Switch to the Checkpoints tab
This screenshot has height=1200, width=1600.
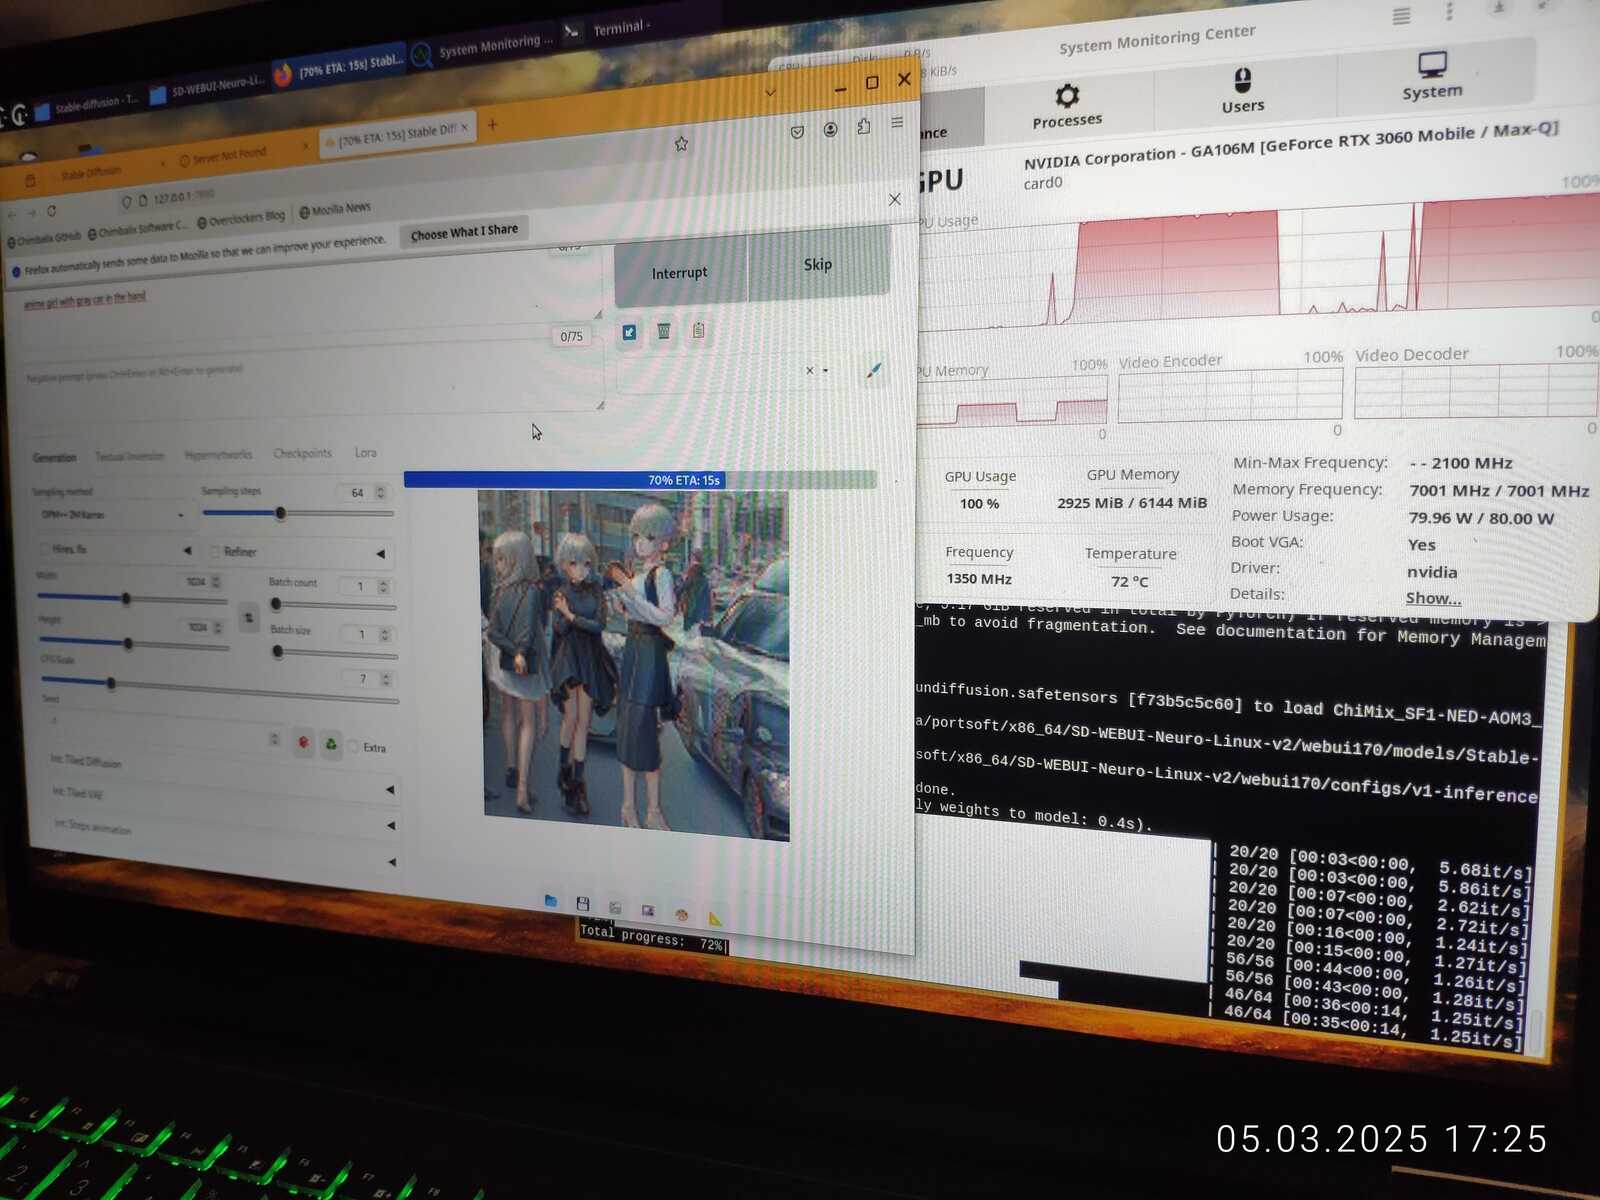(x=302, y=453)
